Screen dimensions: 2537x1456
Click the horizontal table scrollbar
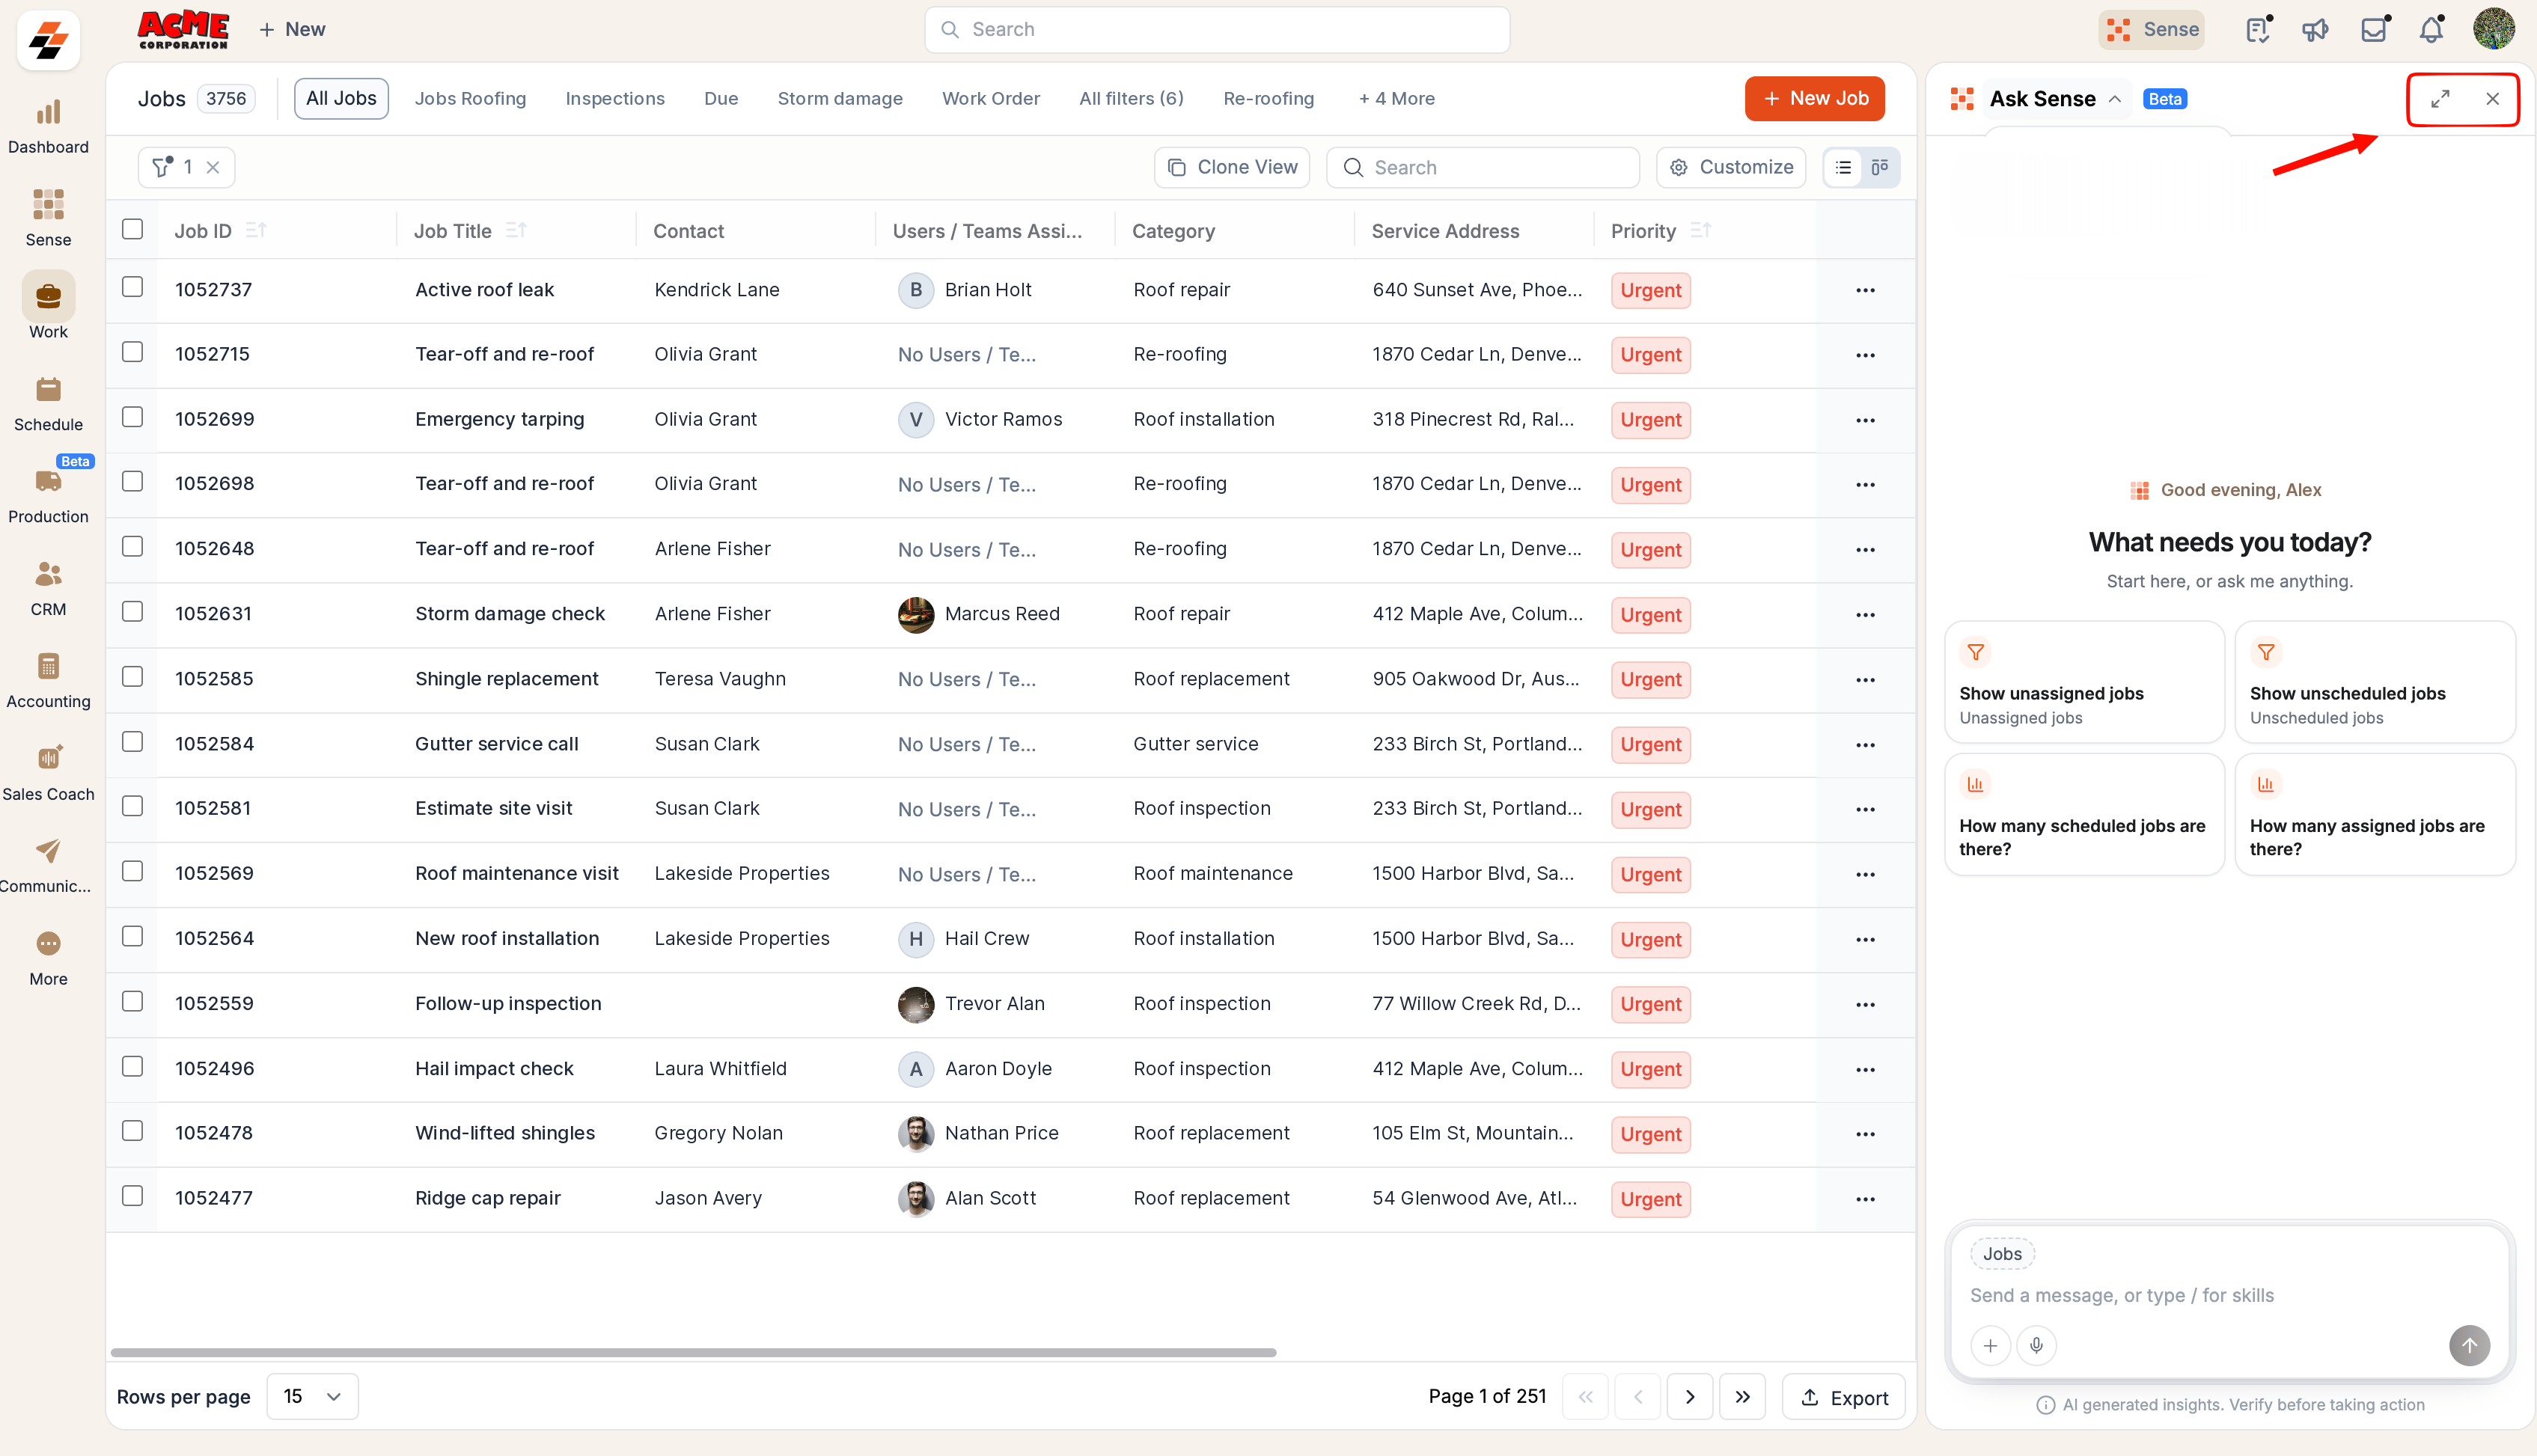[693, 1352]
